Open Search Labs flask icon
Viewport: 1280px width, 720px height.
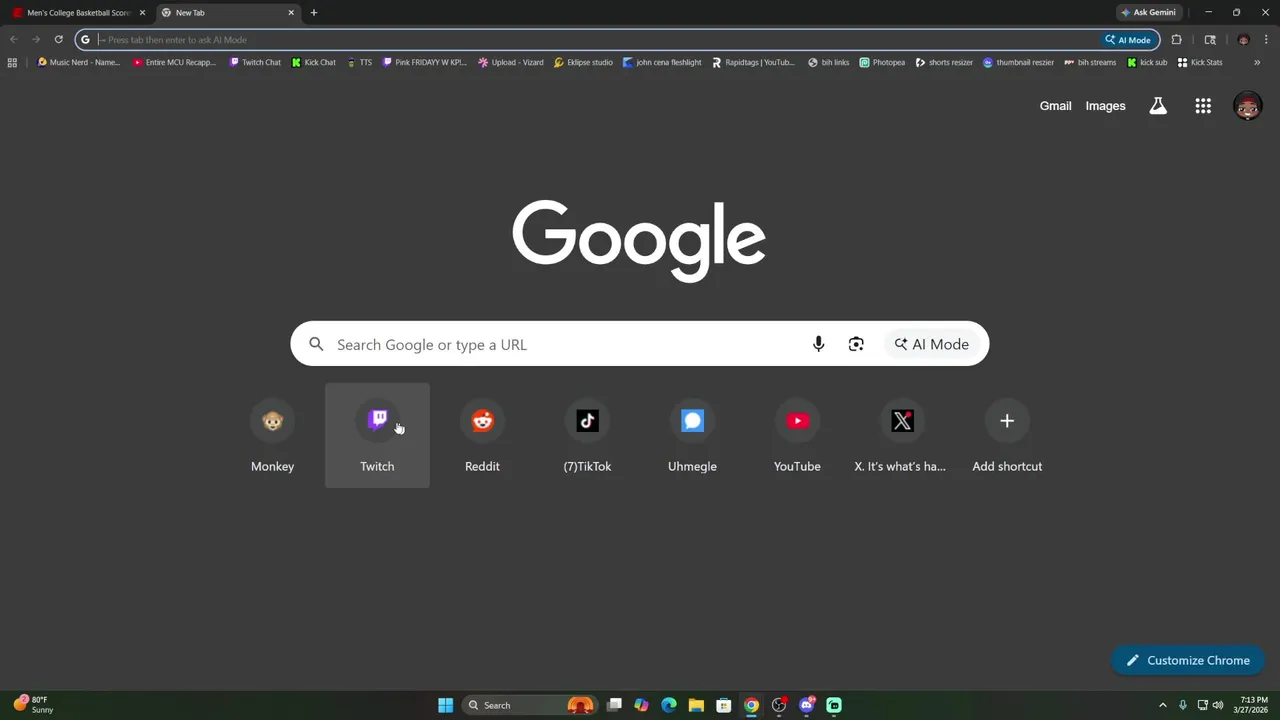1158,106
